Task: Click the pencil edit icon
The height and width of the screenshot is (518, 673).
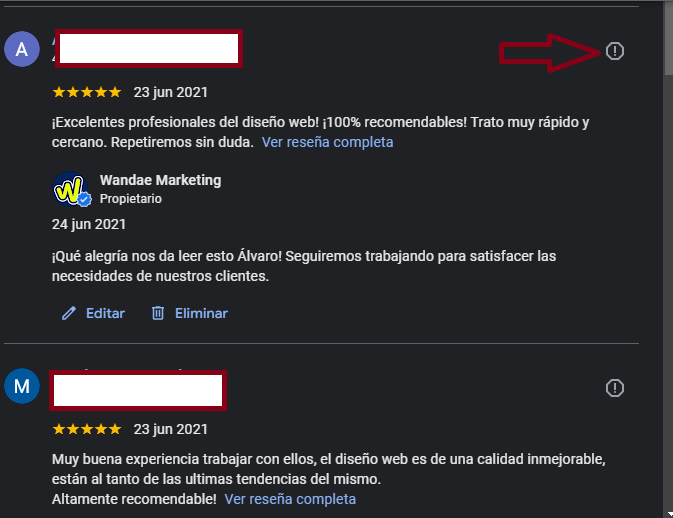Action: pos(69,313)
